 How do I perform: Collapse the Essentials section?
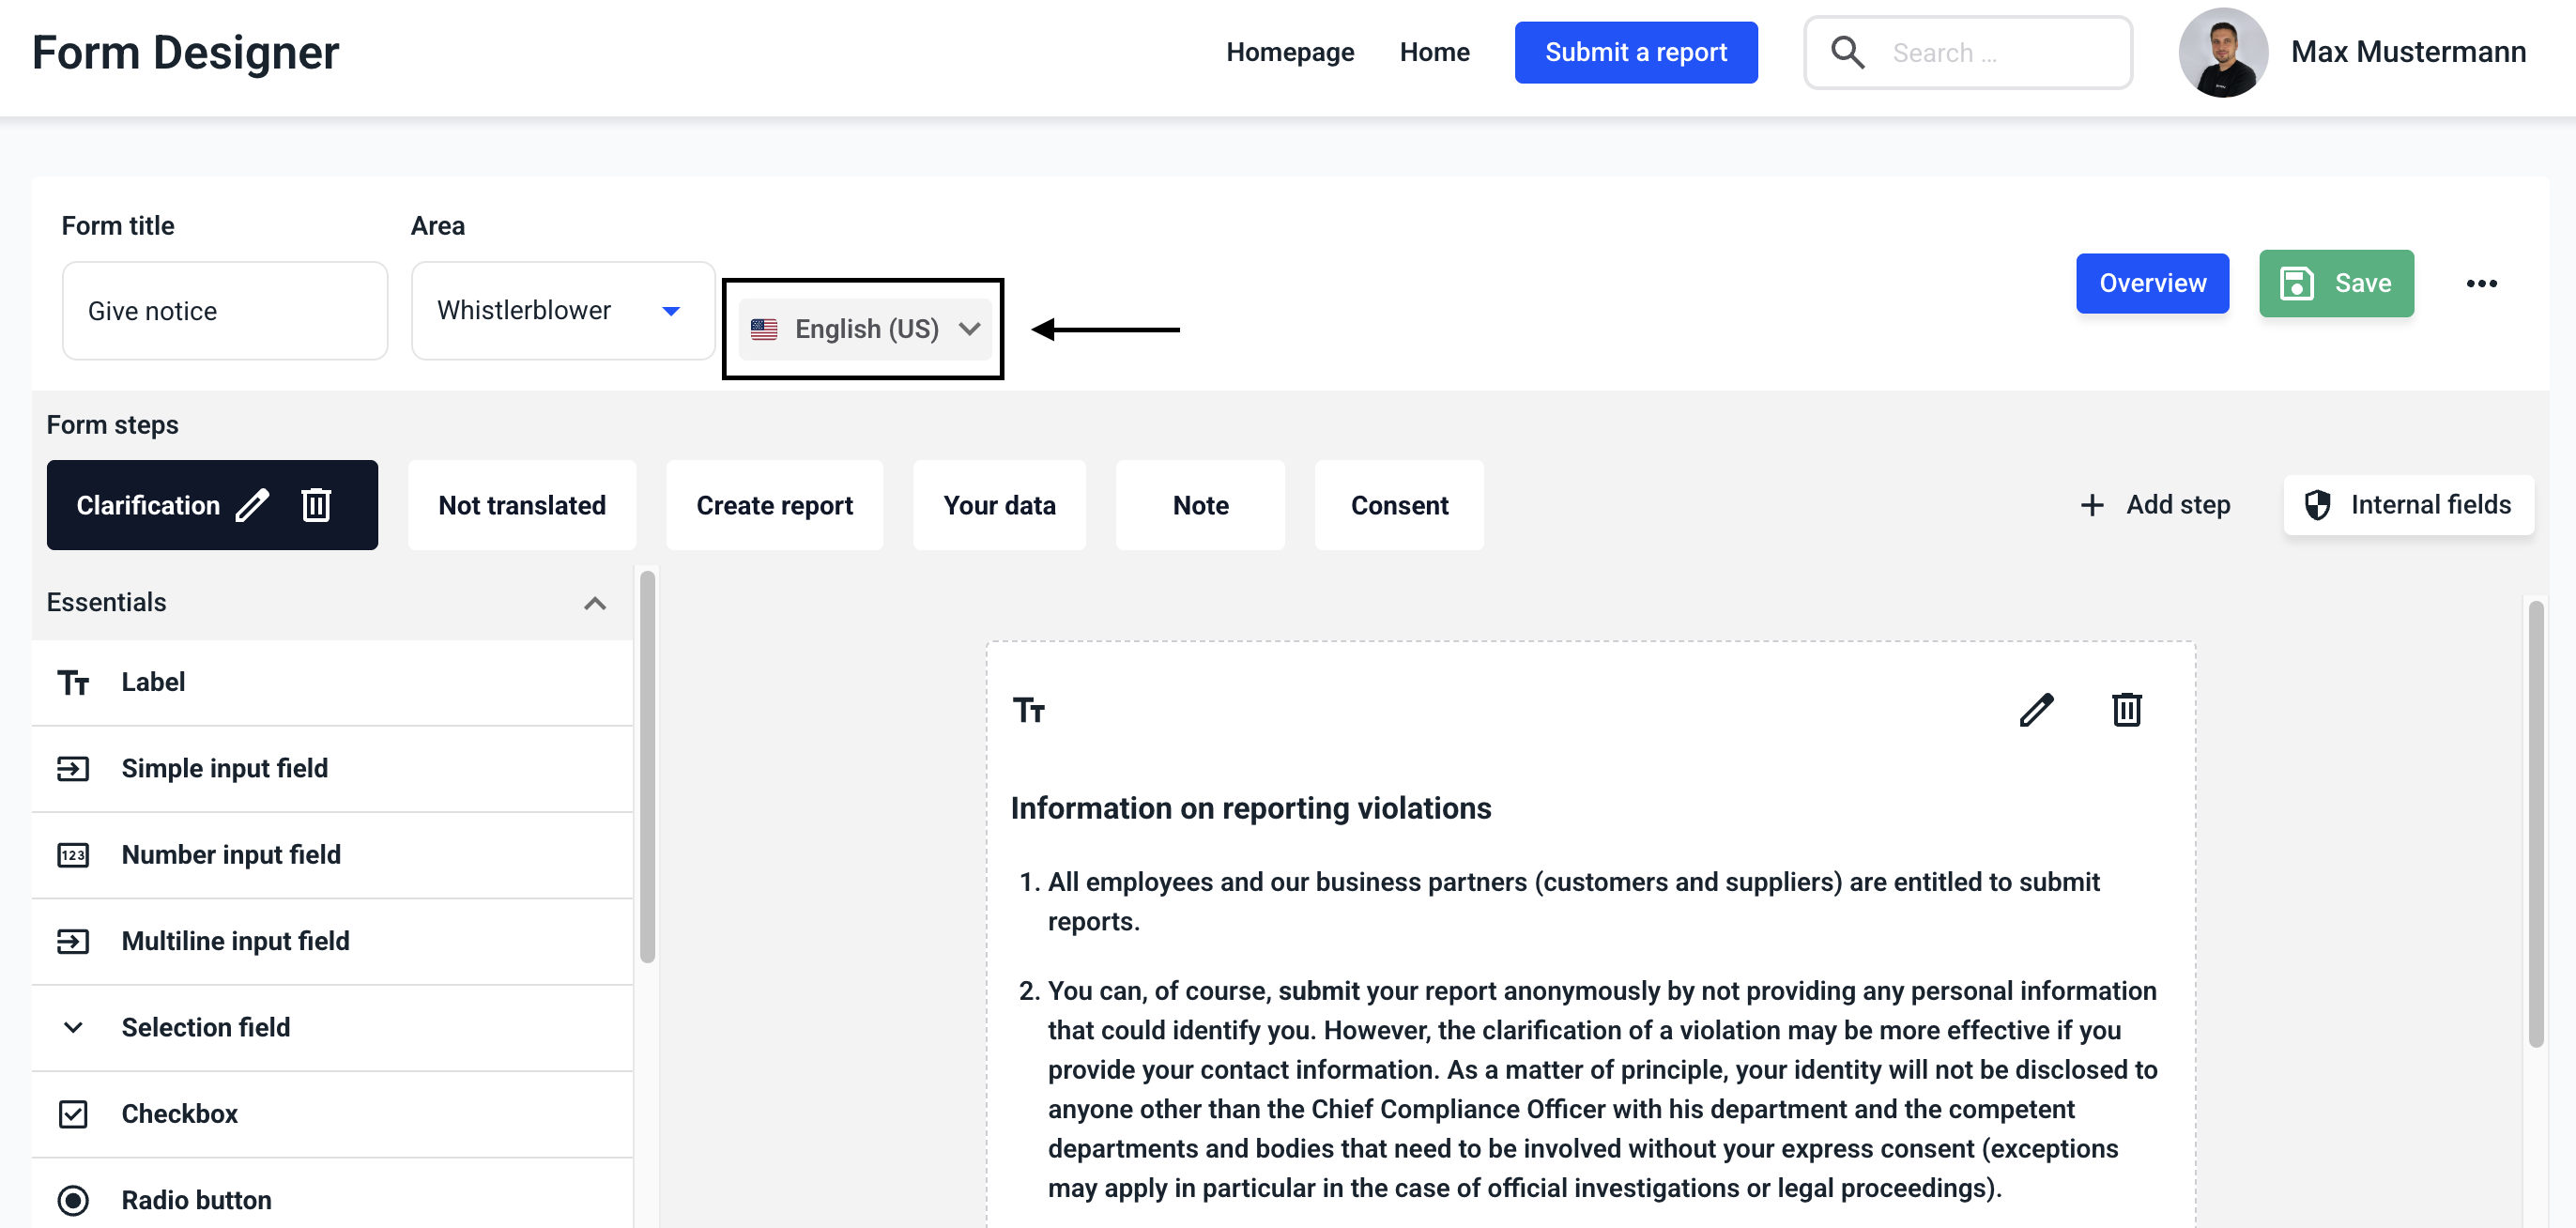pyautogui.click(x=595, y=603)
